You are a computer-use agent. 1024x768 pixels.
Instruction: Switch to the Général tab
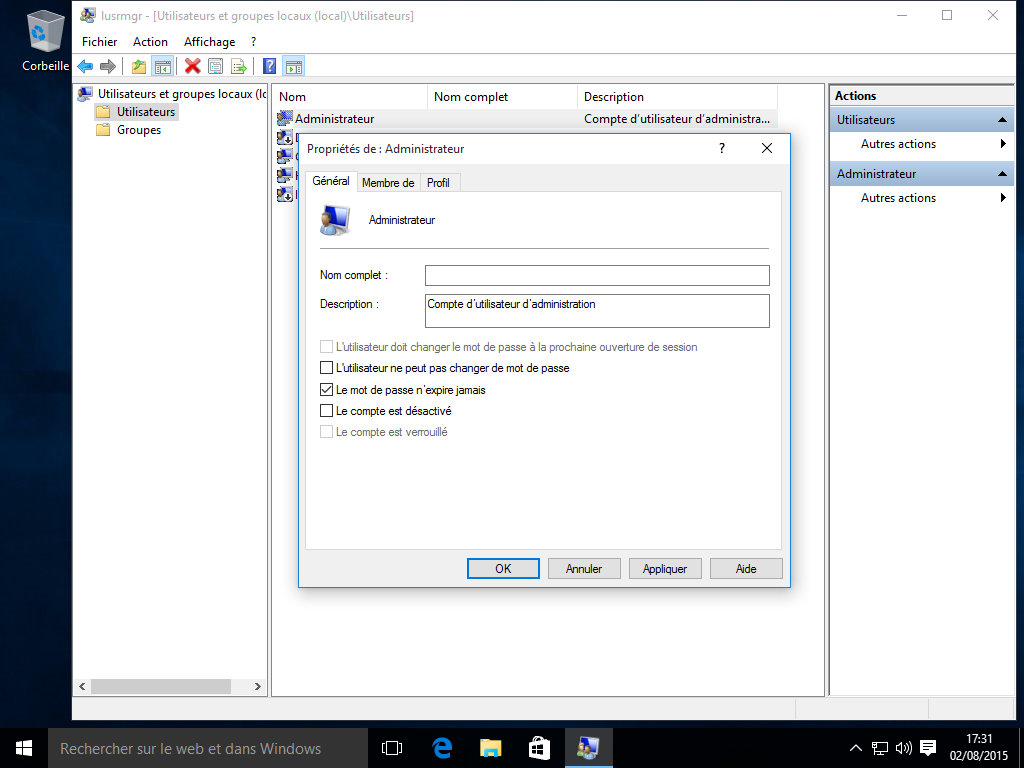(x=330, y=181)
